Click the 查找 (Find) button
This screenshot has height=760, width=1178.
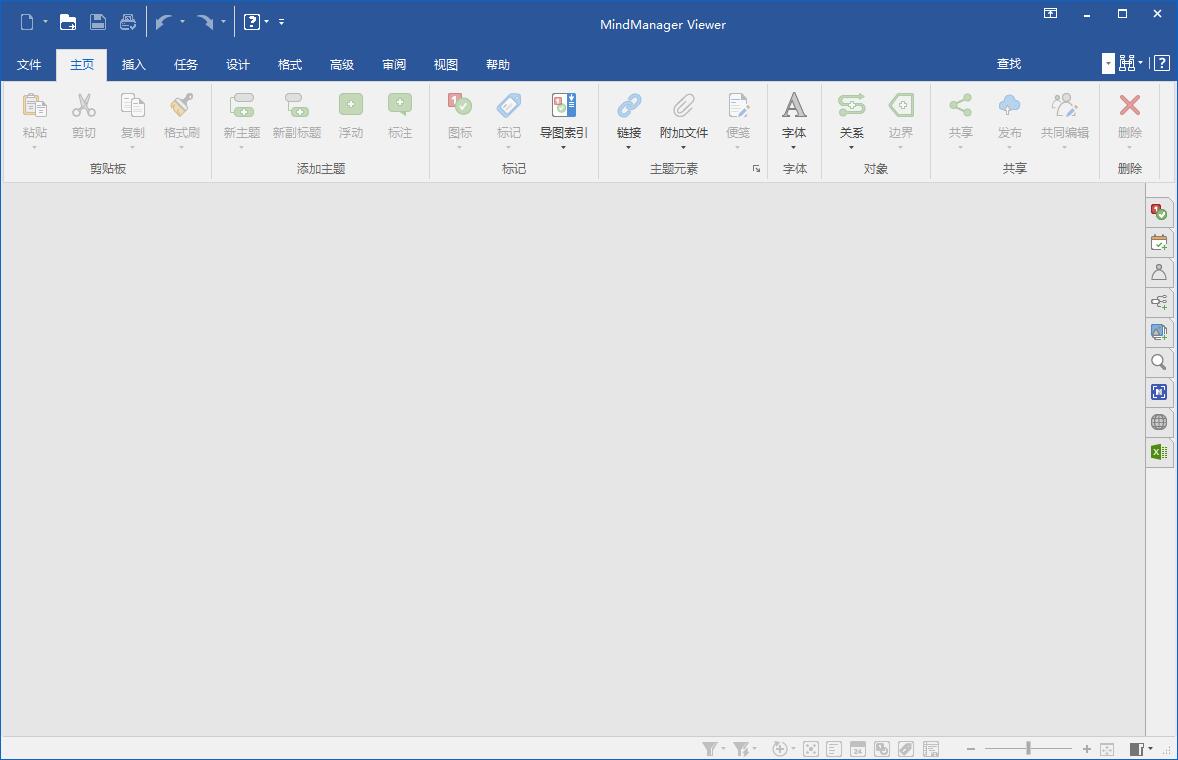[1008, 64]
